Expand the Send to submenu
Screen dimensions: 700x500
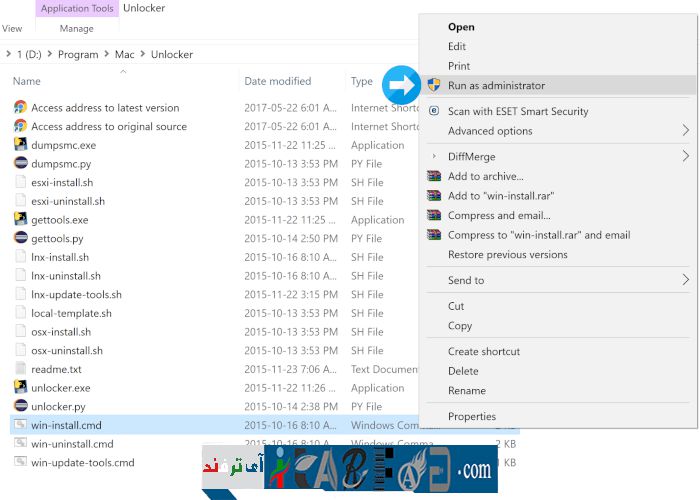pos(685,280)
